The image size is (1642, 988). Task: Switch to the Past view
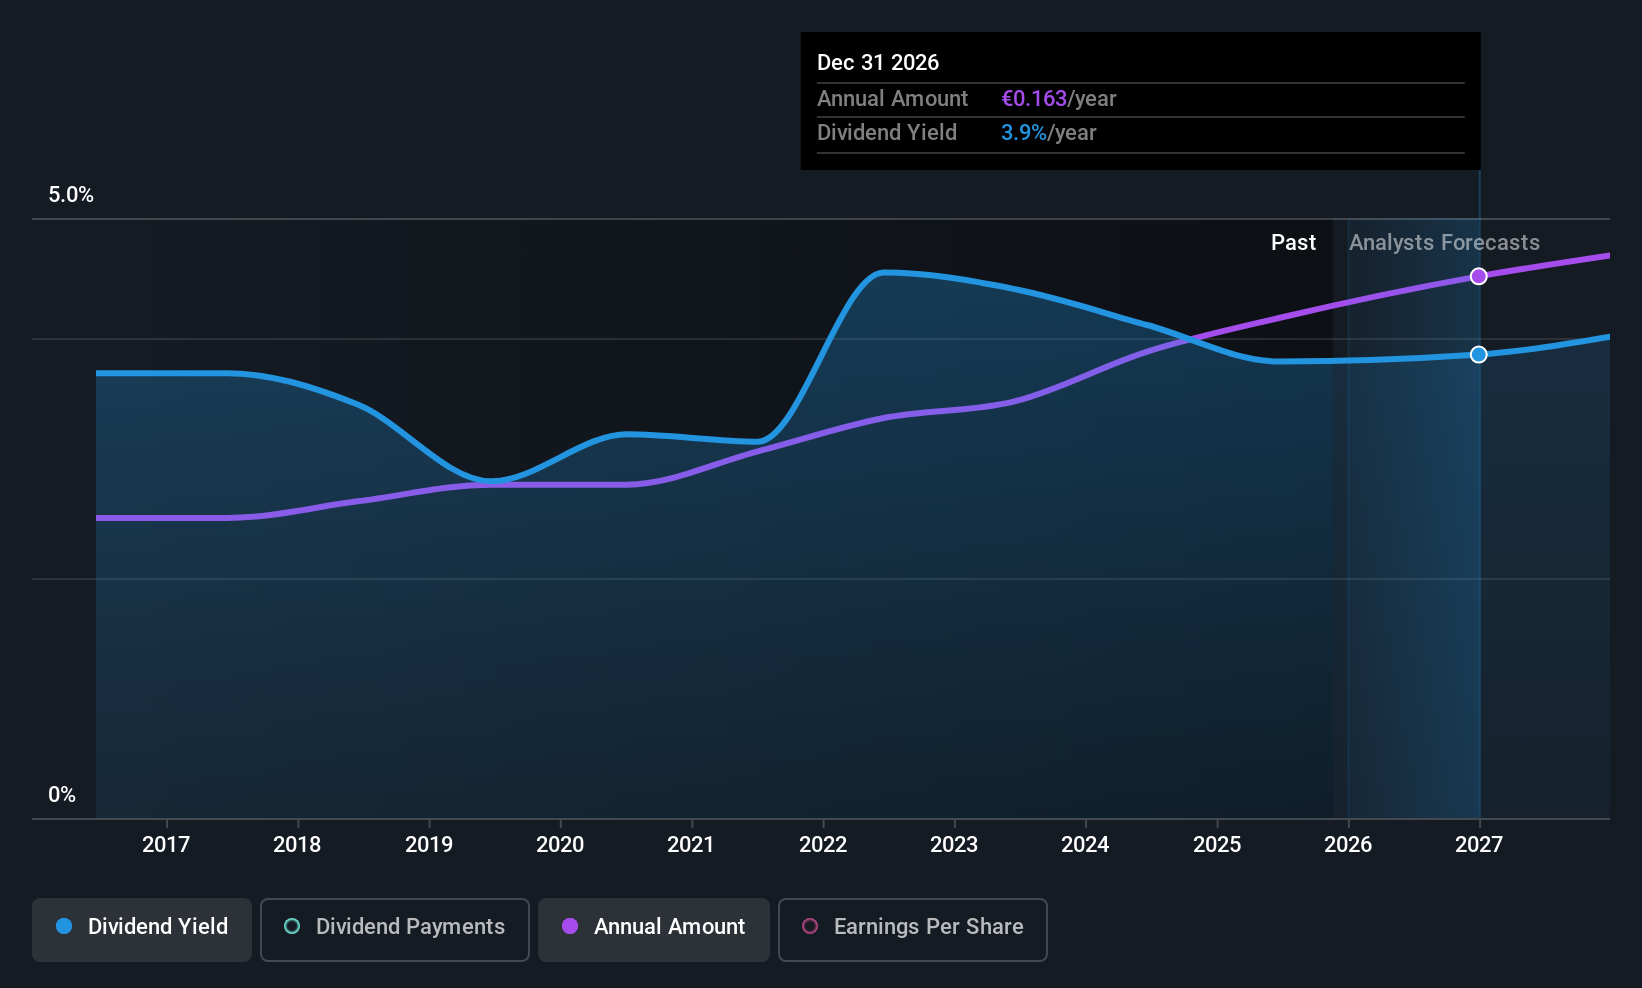tap(1293, 242)
